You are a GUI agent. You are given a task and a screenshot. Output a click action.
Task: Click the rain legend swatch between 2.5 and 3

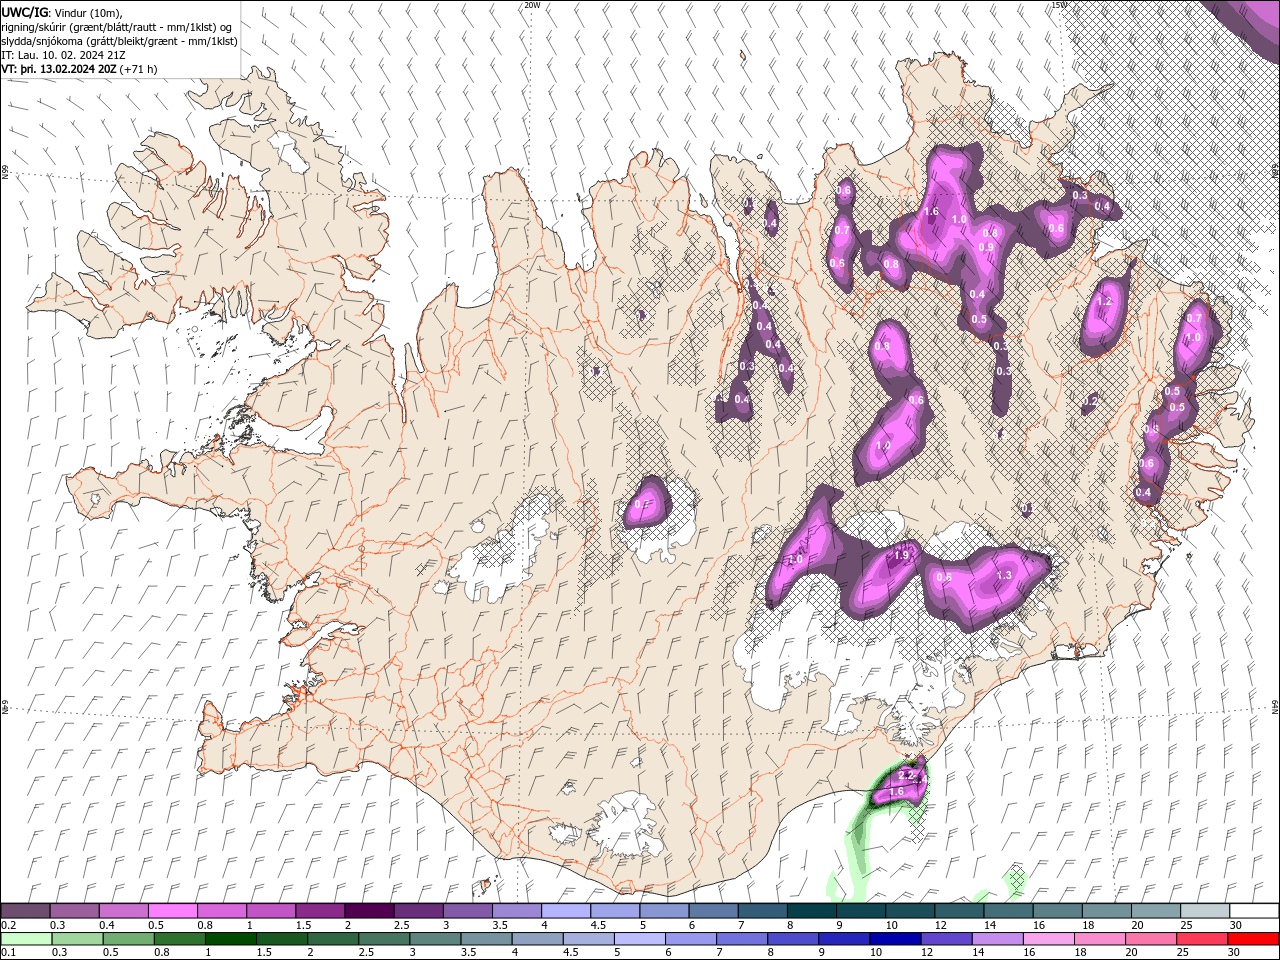pos(384,939)
